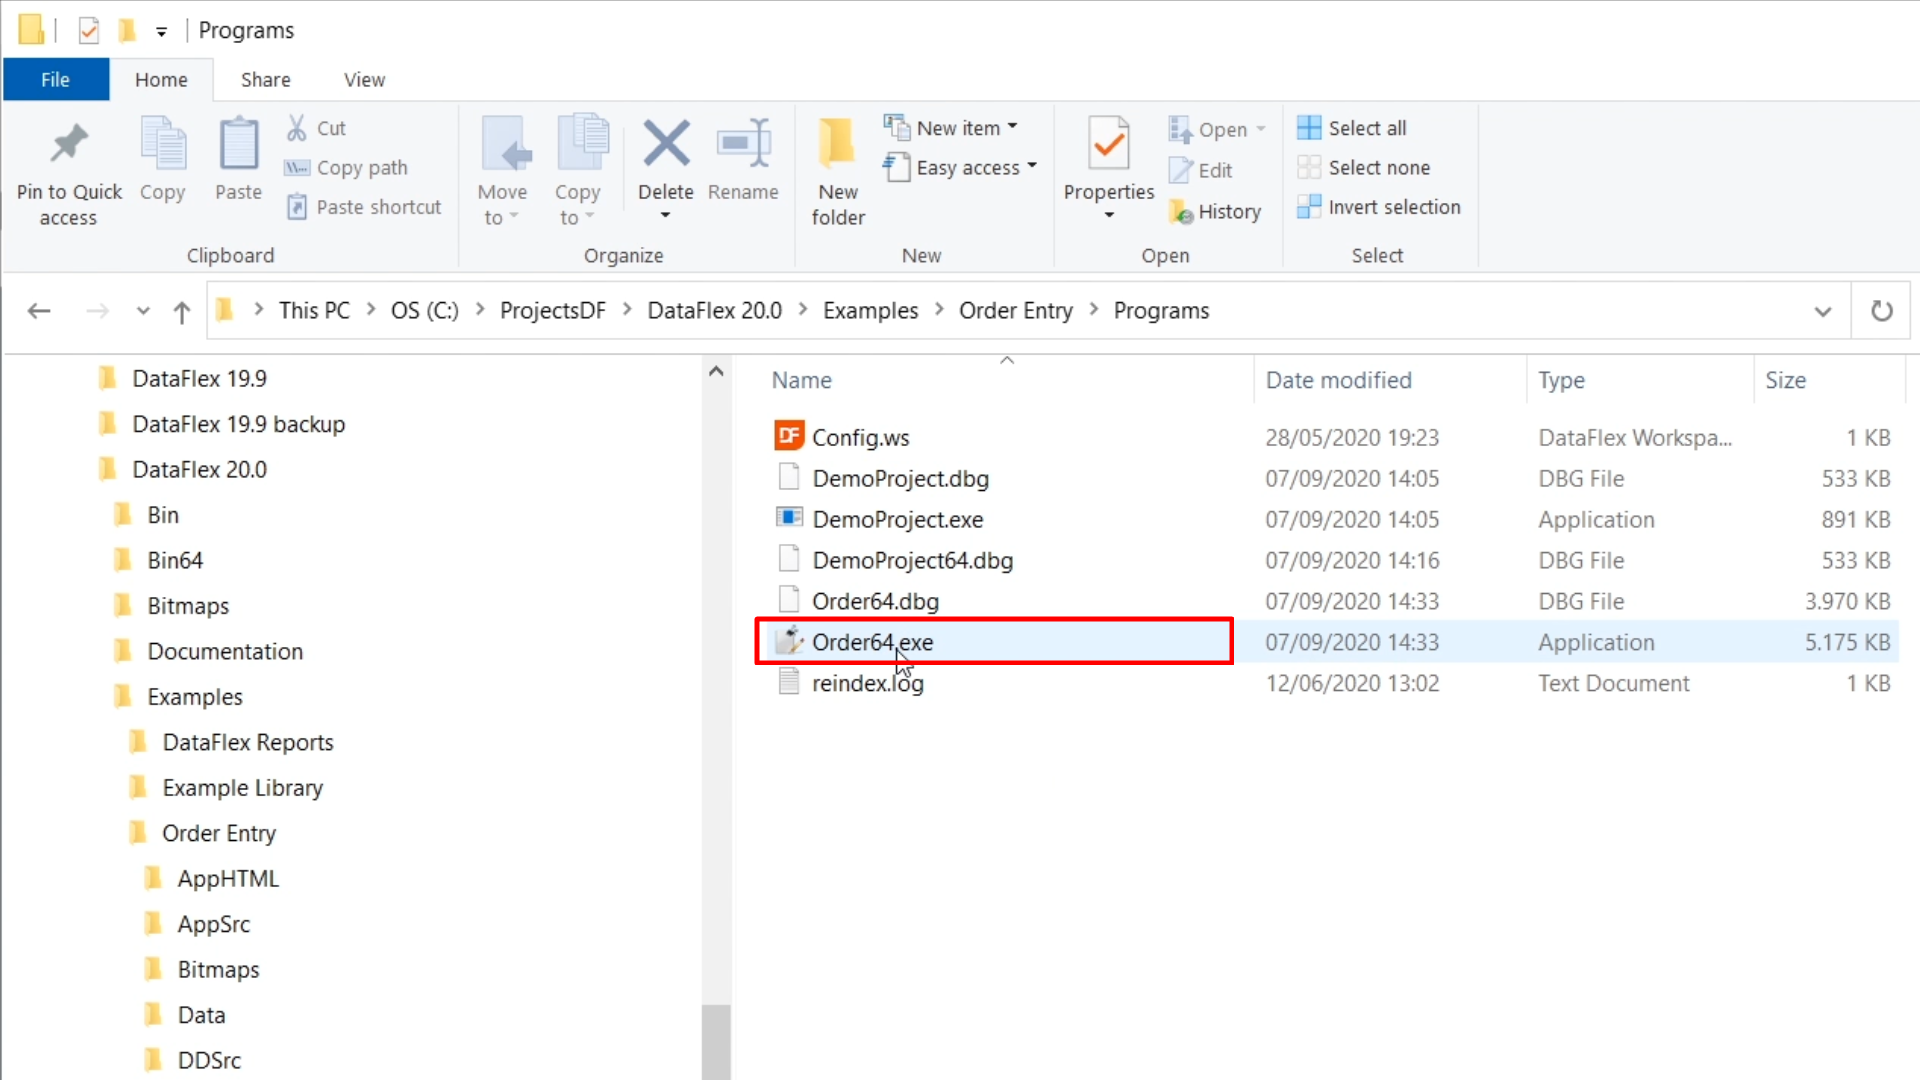1920x1080 pixels.
Task: Click the Properties checkmark icon
Action: (x=1108, y=145)
